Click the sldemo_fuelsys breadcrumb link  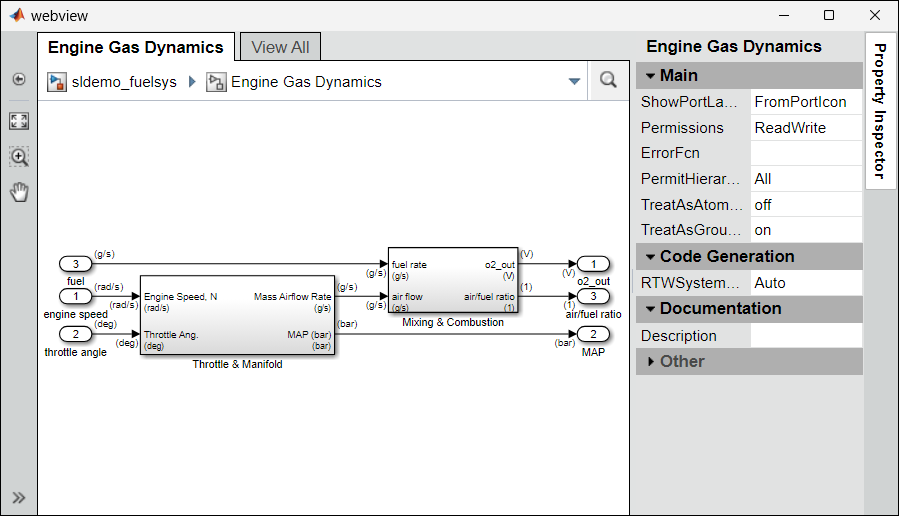coord(124,82)
